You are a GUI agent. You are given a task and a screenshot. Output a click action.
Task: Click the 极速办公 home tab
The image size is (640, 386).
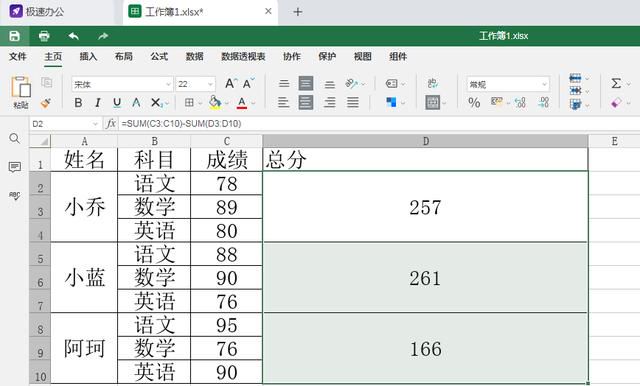pos(37,11)
